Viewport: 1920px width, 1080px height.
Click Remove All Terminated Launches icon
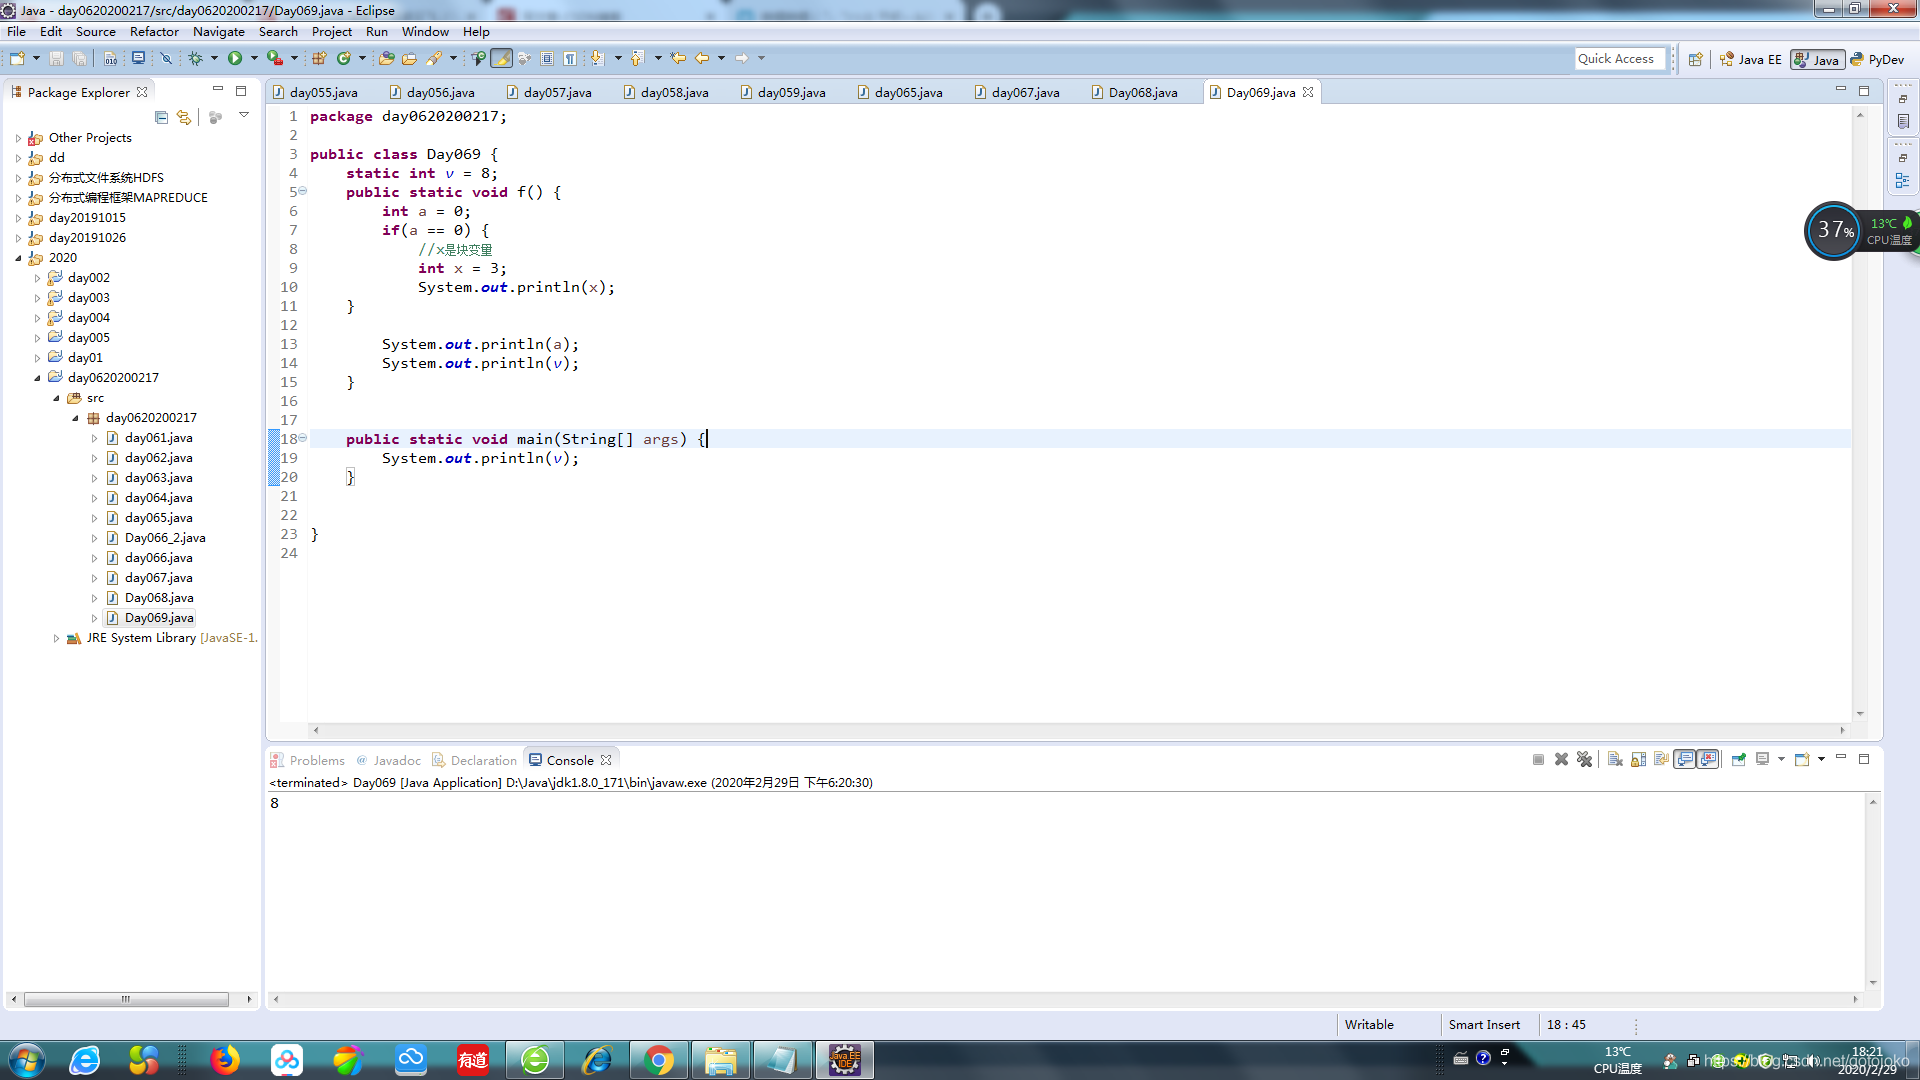tap(1584, 760)
